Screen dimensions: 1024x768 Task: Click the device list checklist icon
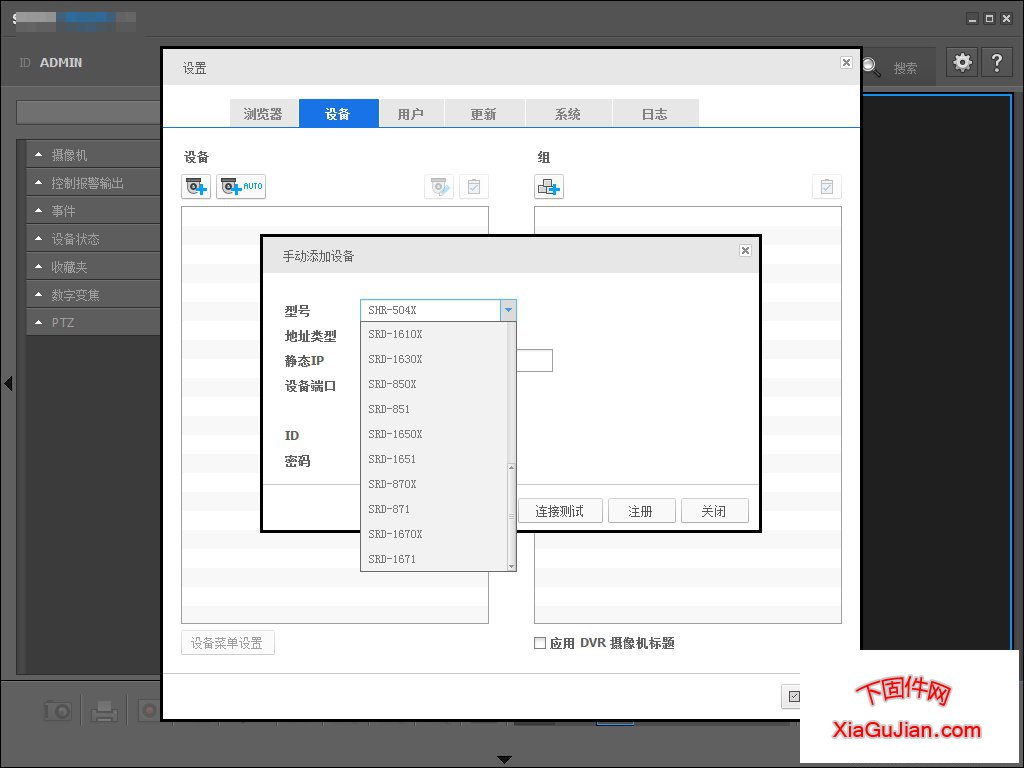(x=474, y=187)
